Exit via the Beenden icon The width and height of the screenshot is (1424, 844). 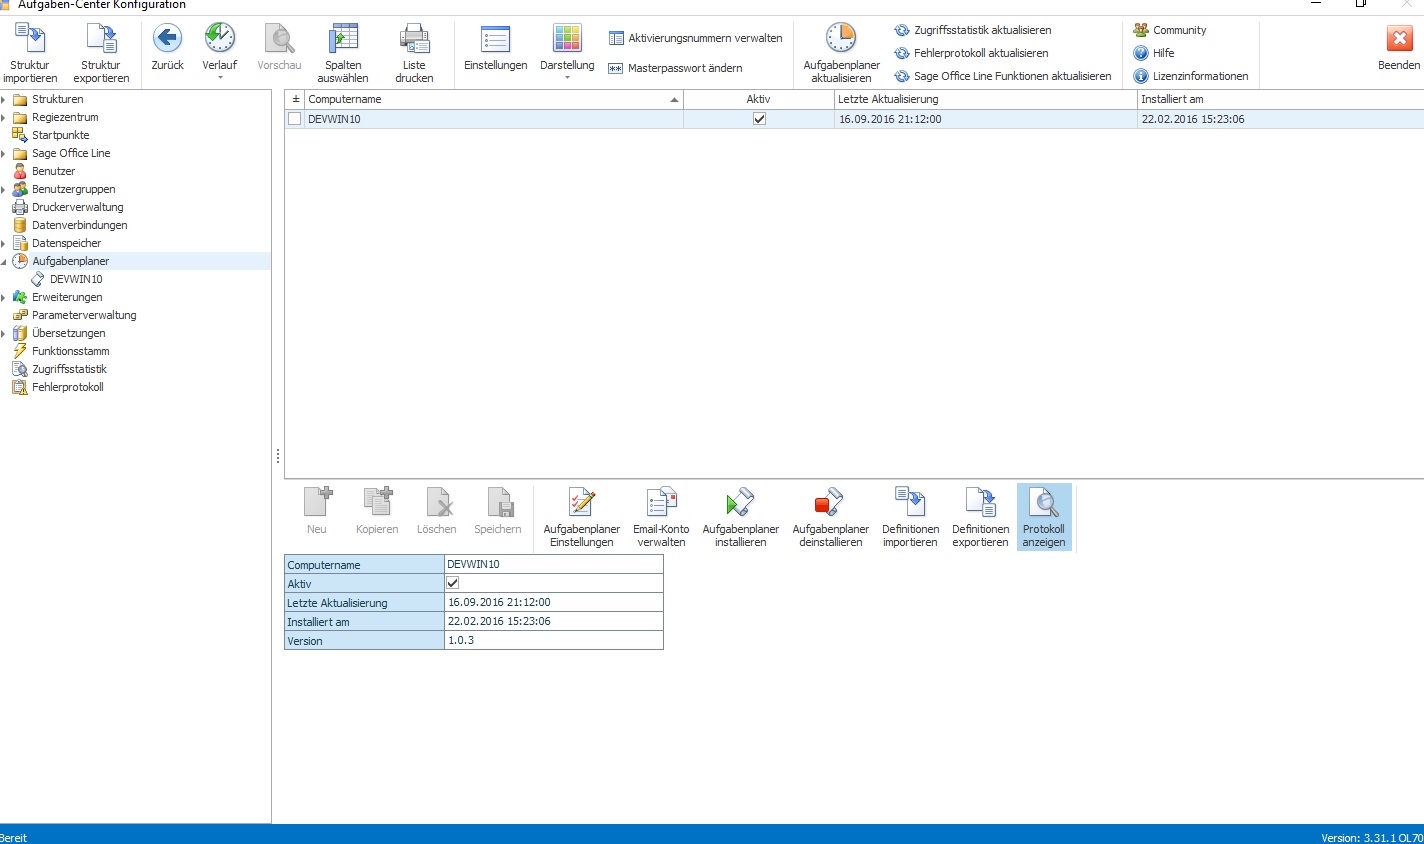pyautogui.click(x=1399, y=39)
